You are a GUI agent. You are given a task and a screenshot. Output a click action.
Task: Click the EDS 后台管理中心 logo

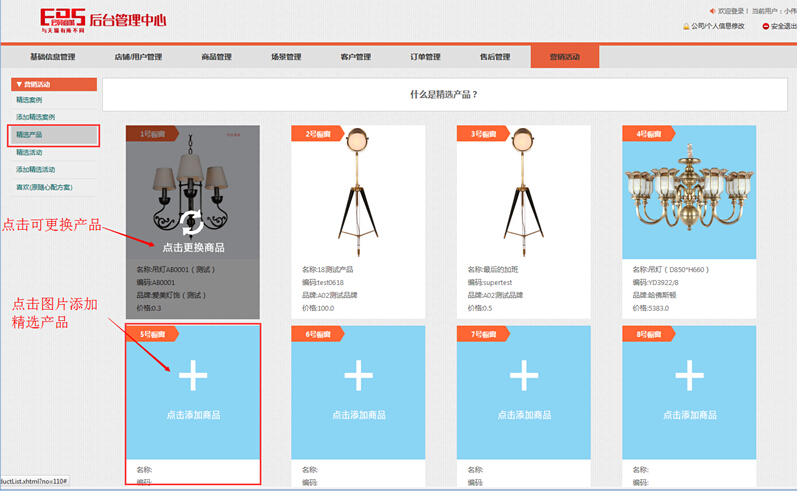(x=103, y=20)
